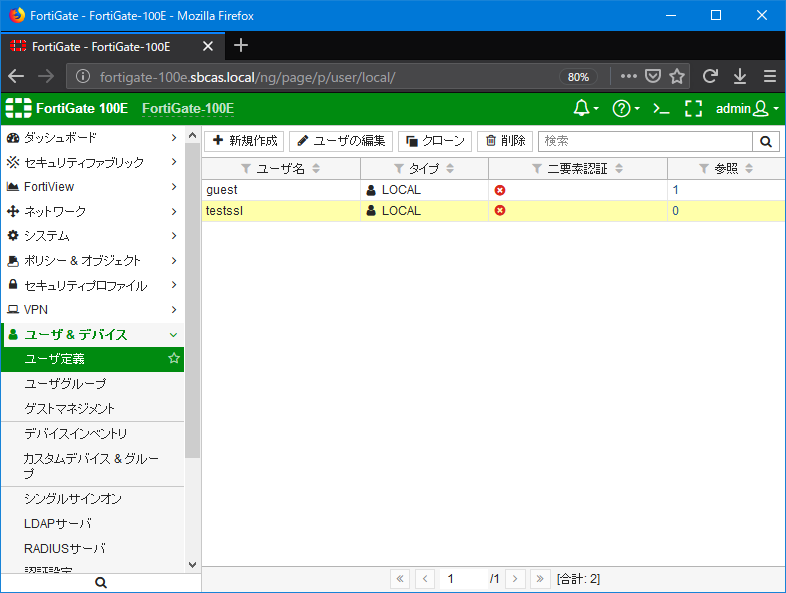
Task: Expand the ダッシュボード menu
Action: click(x=93, y=137)
